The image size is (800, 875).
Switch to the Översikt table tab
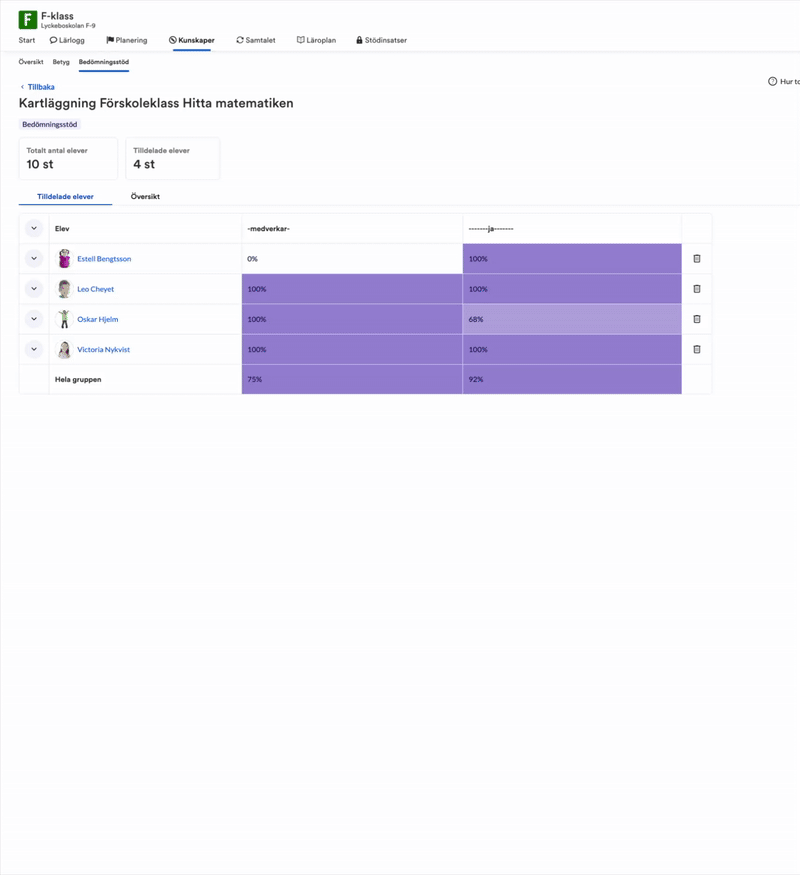[x=145, y=196]
